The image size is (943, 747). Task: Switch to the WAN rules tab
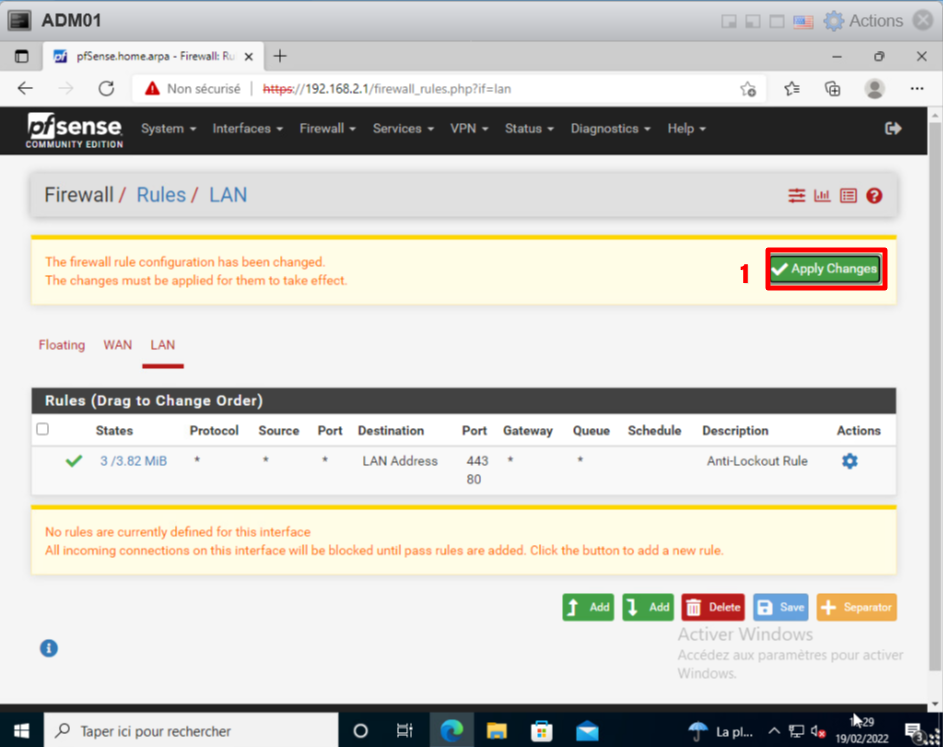(x=117, y=345)
